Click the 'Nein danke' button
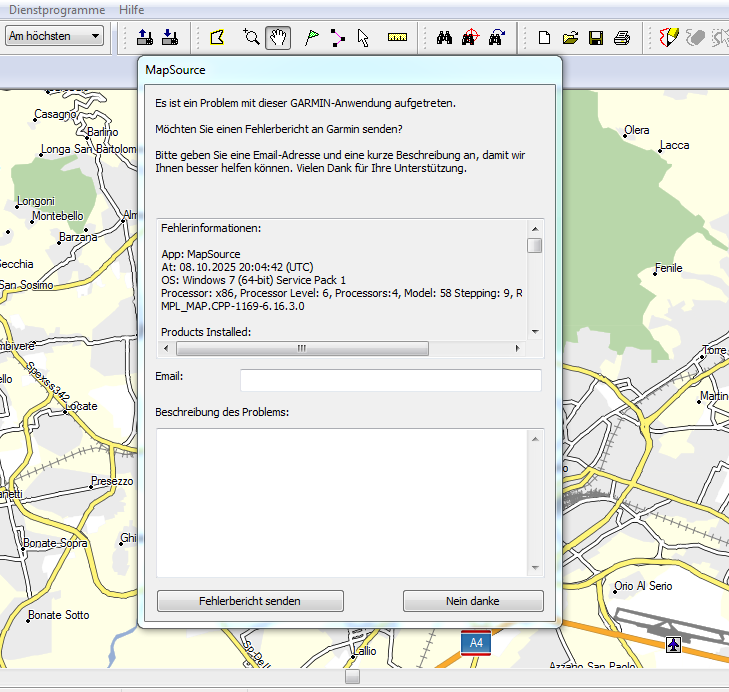Screen dimensions: 729x692 (473, 601)
